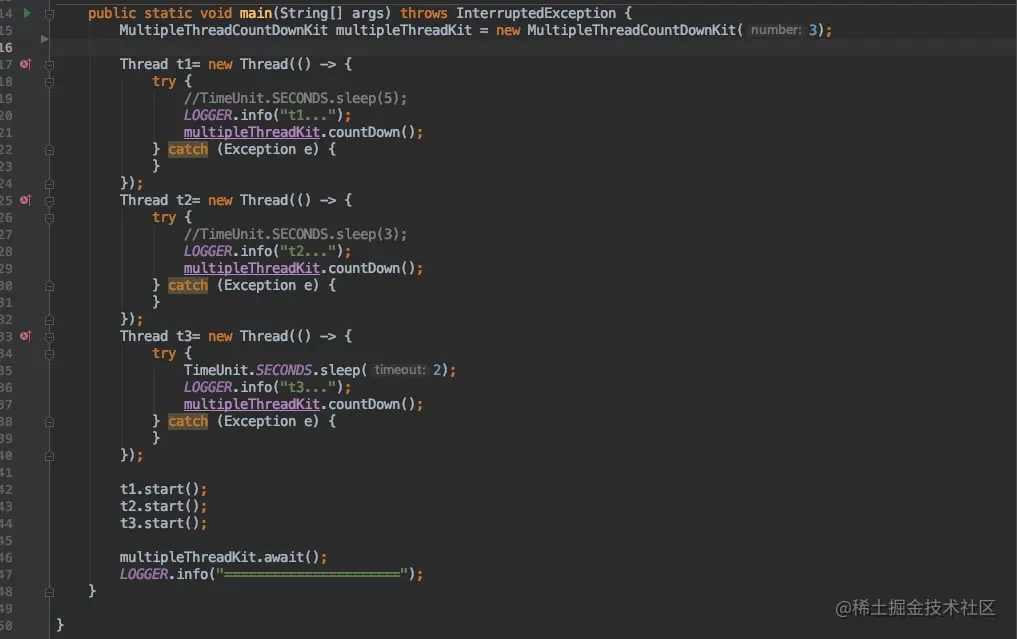The image size is (1017, 639).
Task: Click the lambda gutter icon at line 33
Action: [x=25, y=336]
